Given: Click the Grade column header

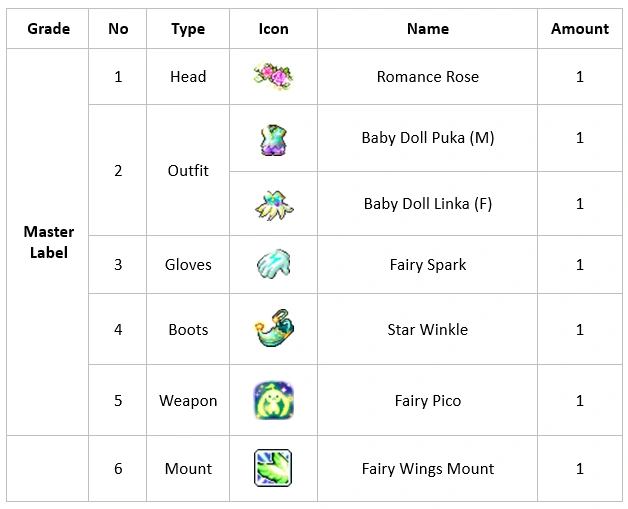Looking at the screenshot, I should pyautogui.click(x=48, y=29).
